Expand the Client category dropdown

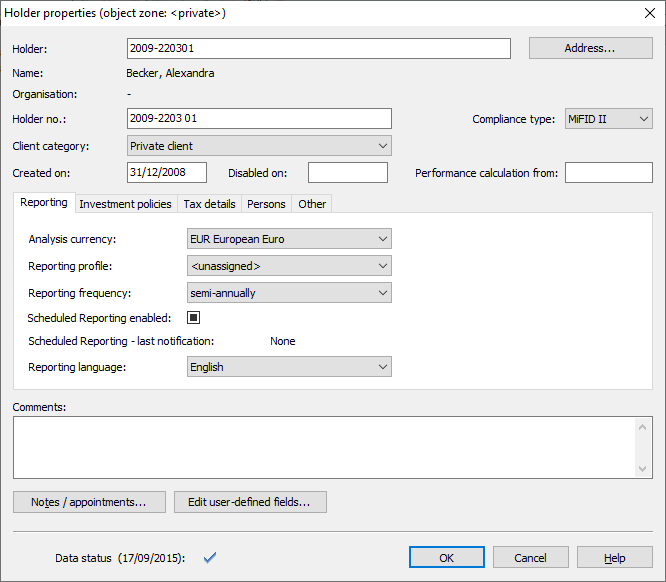(x=259, y=146)
